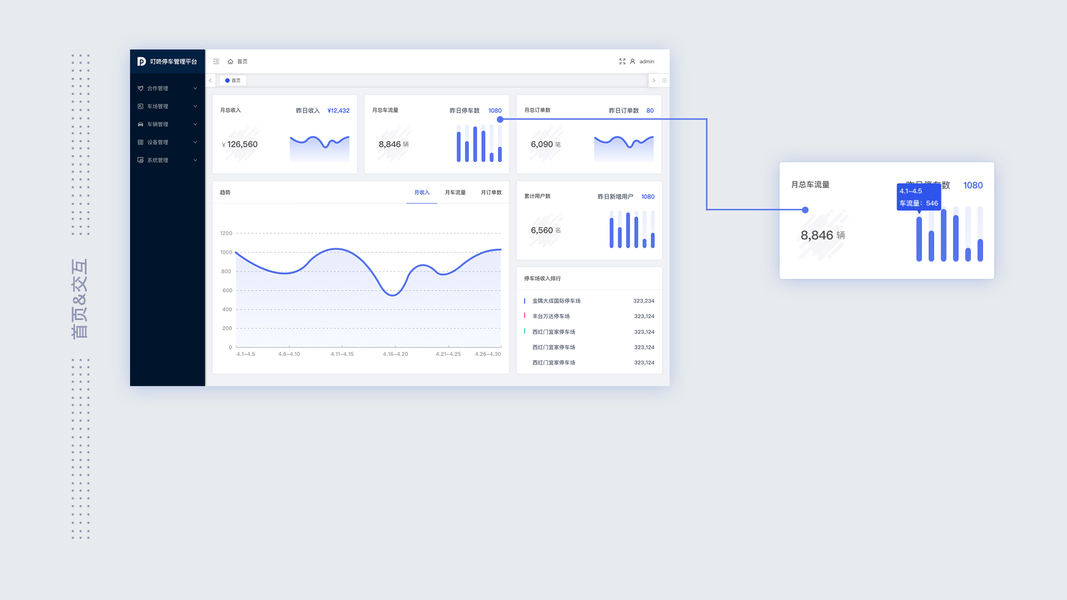The height and width of the screenshot is (600, 1067).
Task: Click 丰台万达停车场 ranking row
Action: tap(589, 316)
